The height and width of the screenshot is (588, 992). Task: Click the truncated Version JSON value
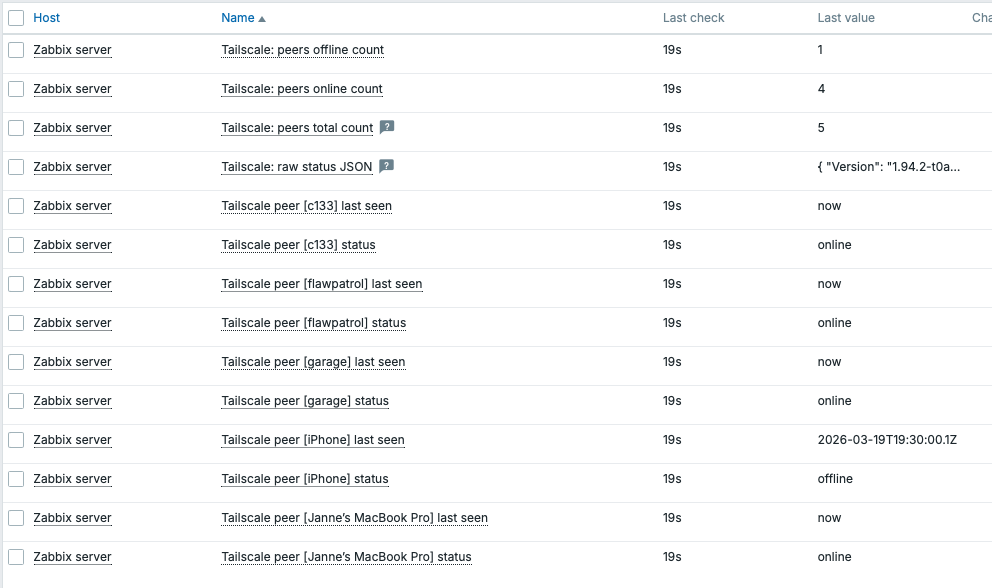(888, 167)
